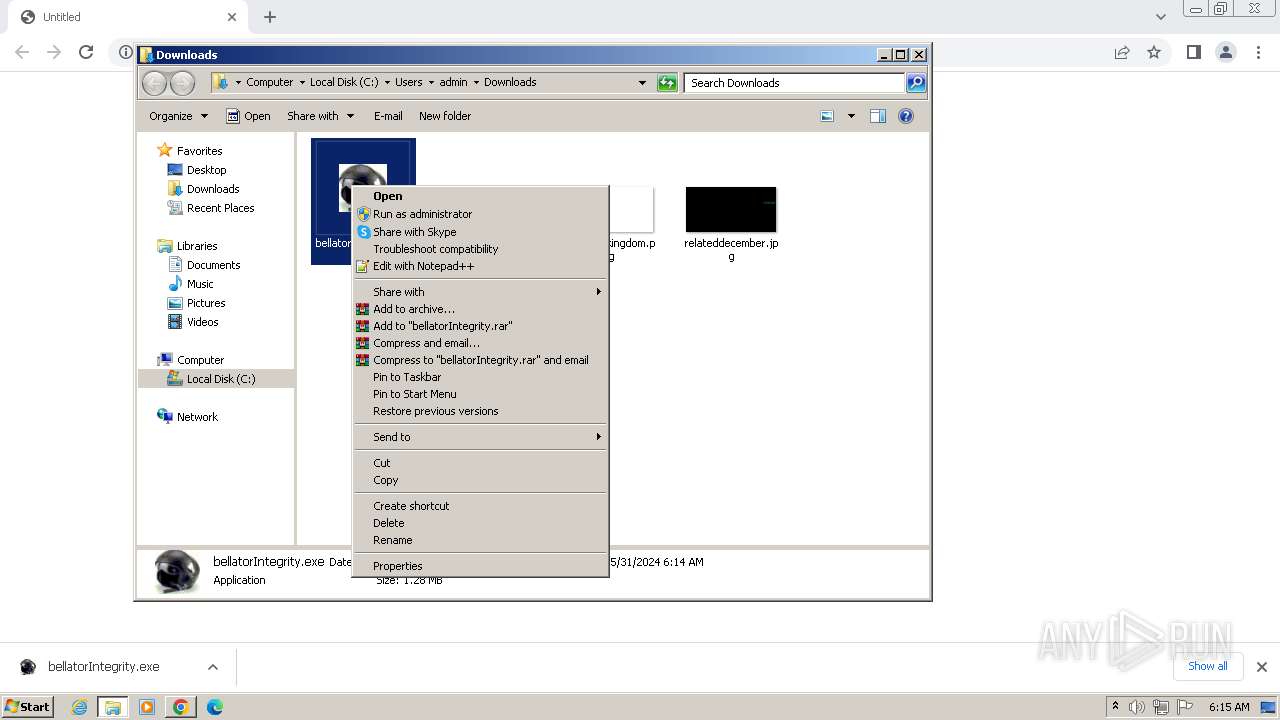Bookmark this page with star icon
Screen dimensions: 1280x720
pos(1154,52)
